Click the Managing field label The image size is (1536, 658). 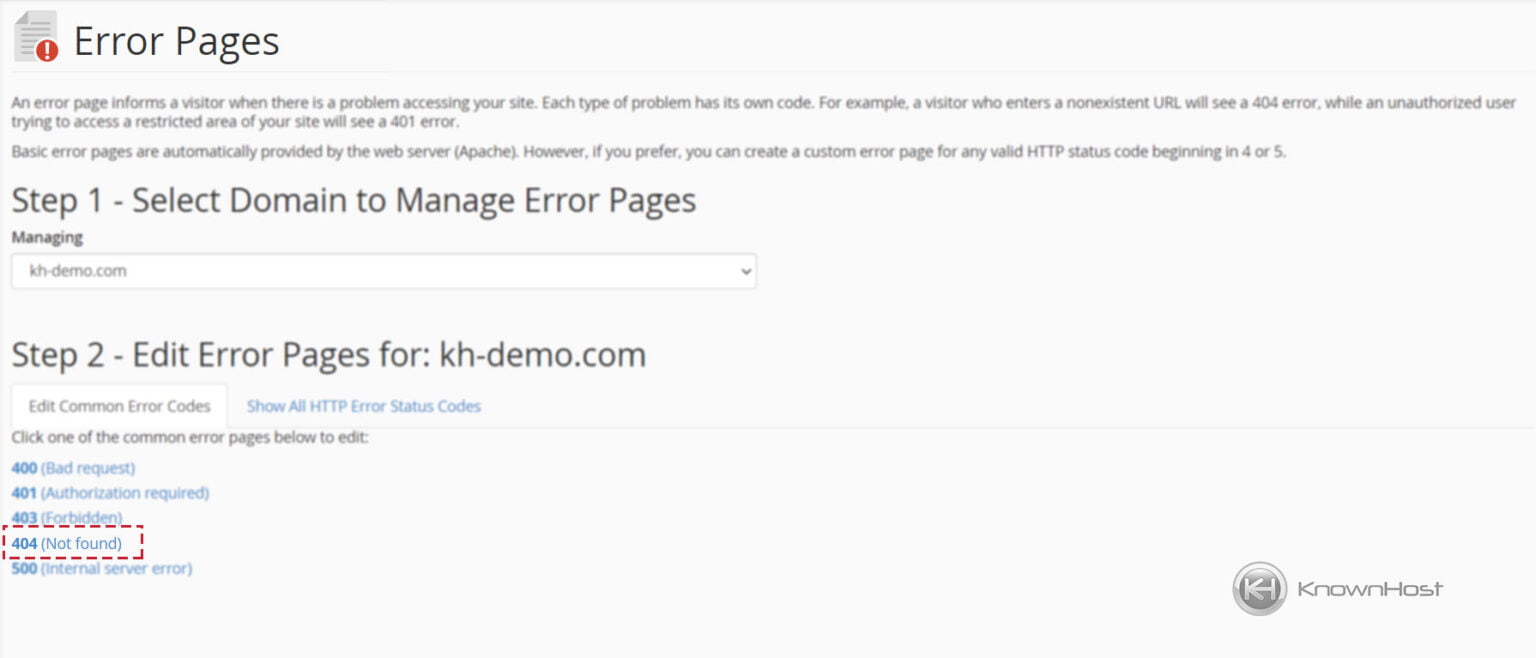47,237
